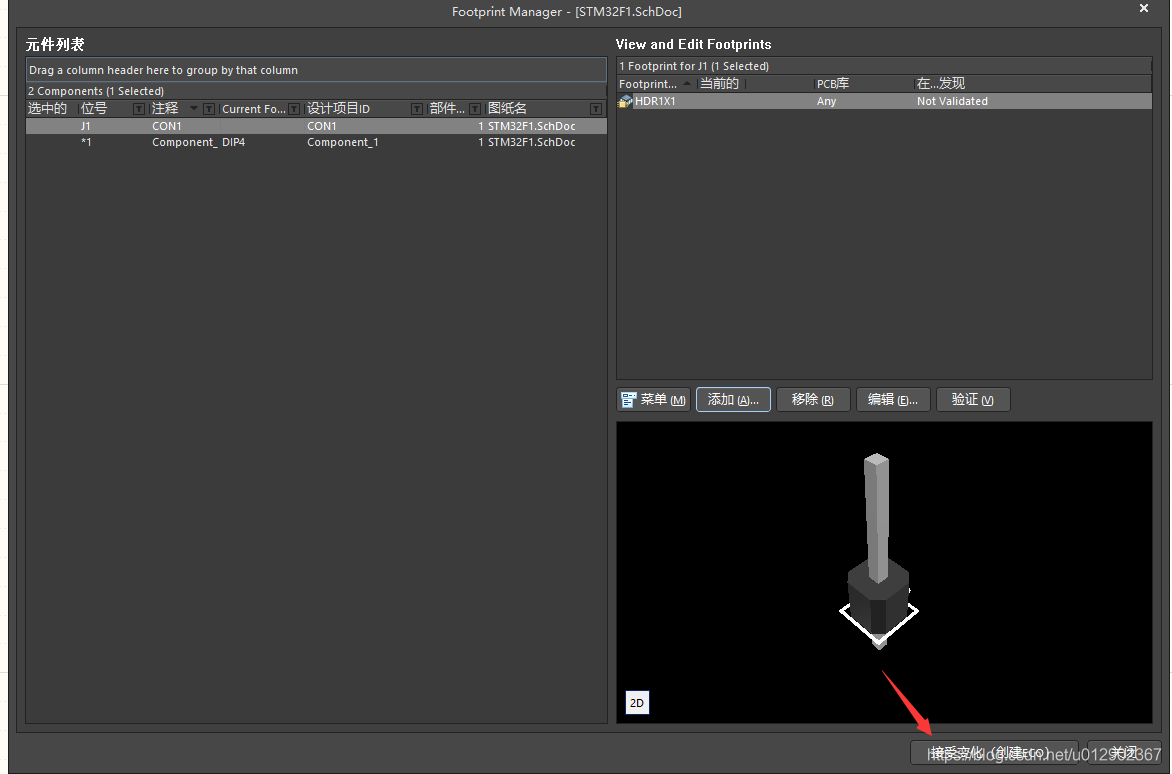1172x774 pixels.
Task: Open the 编辑 (E)... edit footprint dialog
Action: click(893, 400)
